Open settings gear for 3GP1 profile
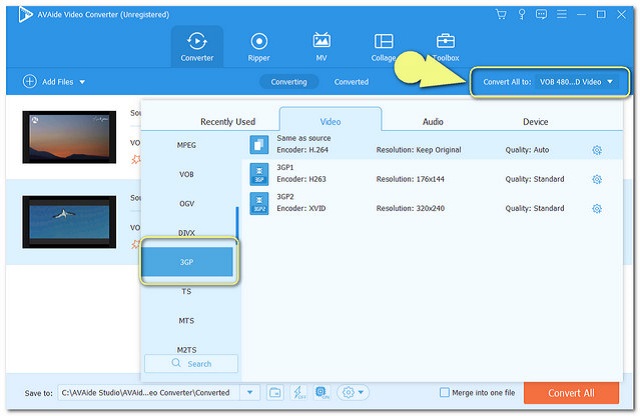 [x=597, y=179]
